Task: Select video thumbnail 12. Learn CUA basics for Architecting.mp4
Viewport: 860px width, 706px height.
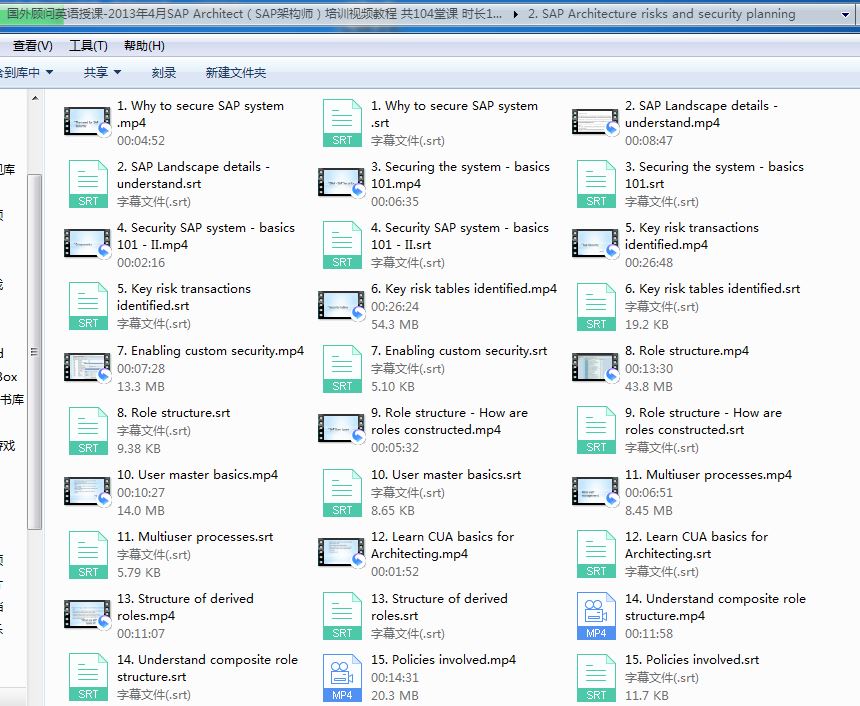Action: [x=342, y=552]
